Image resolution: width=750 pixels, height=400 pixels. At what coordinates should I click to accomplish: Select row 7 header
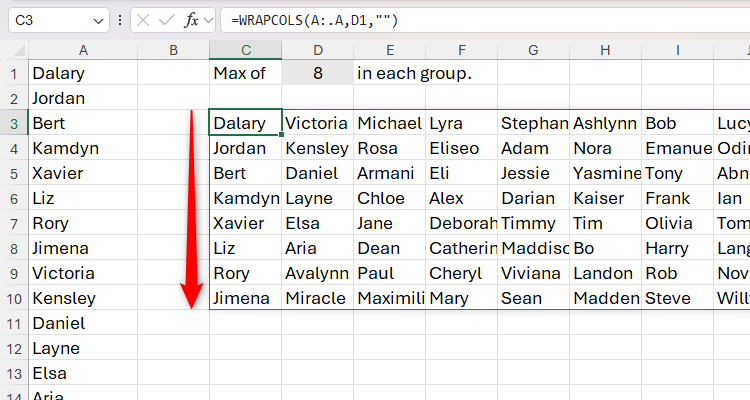tap(14, 223)
